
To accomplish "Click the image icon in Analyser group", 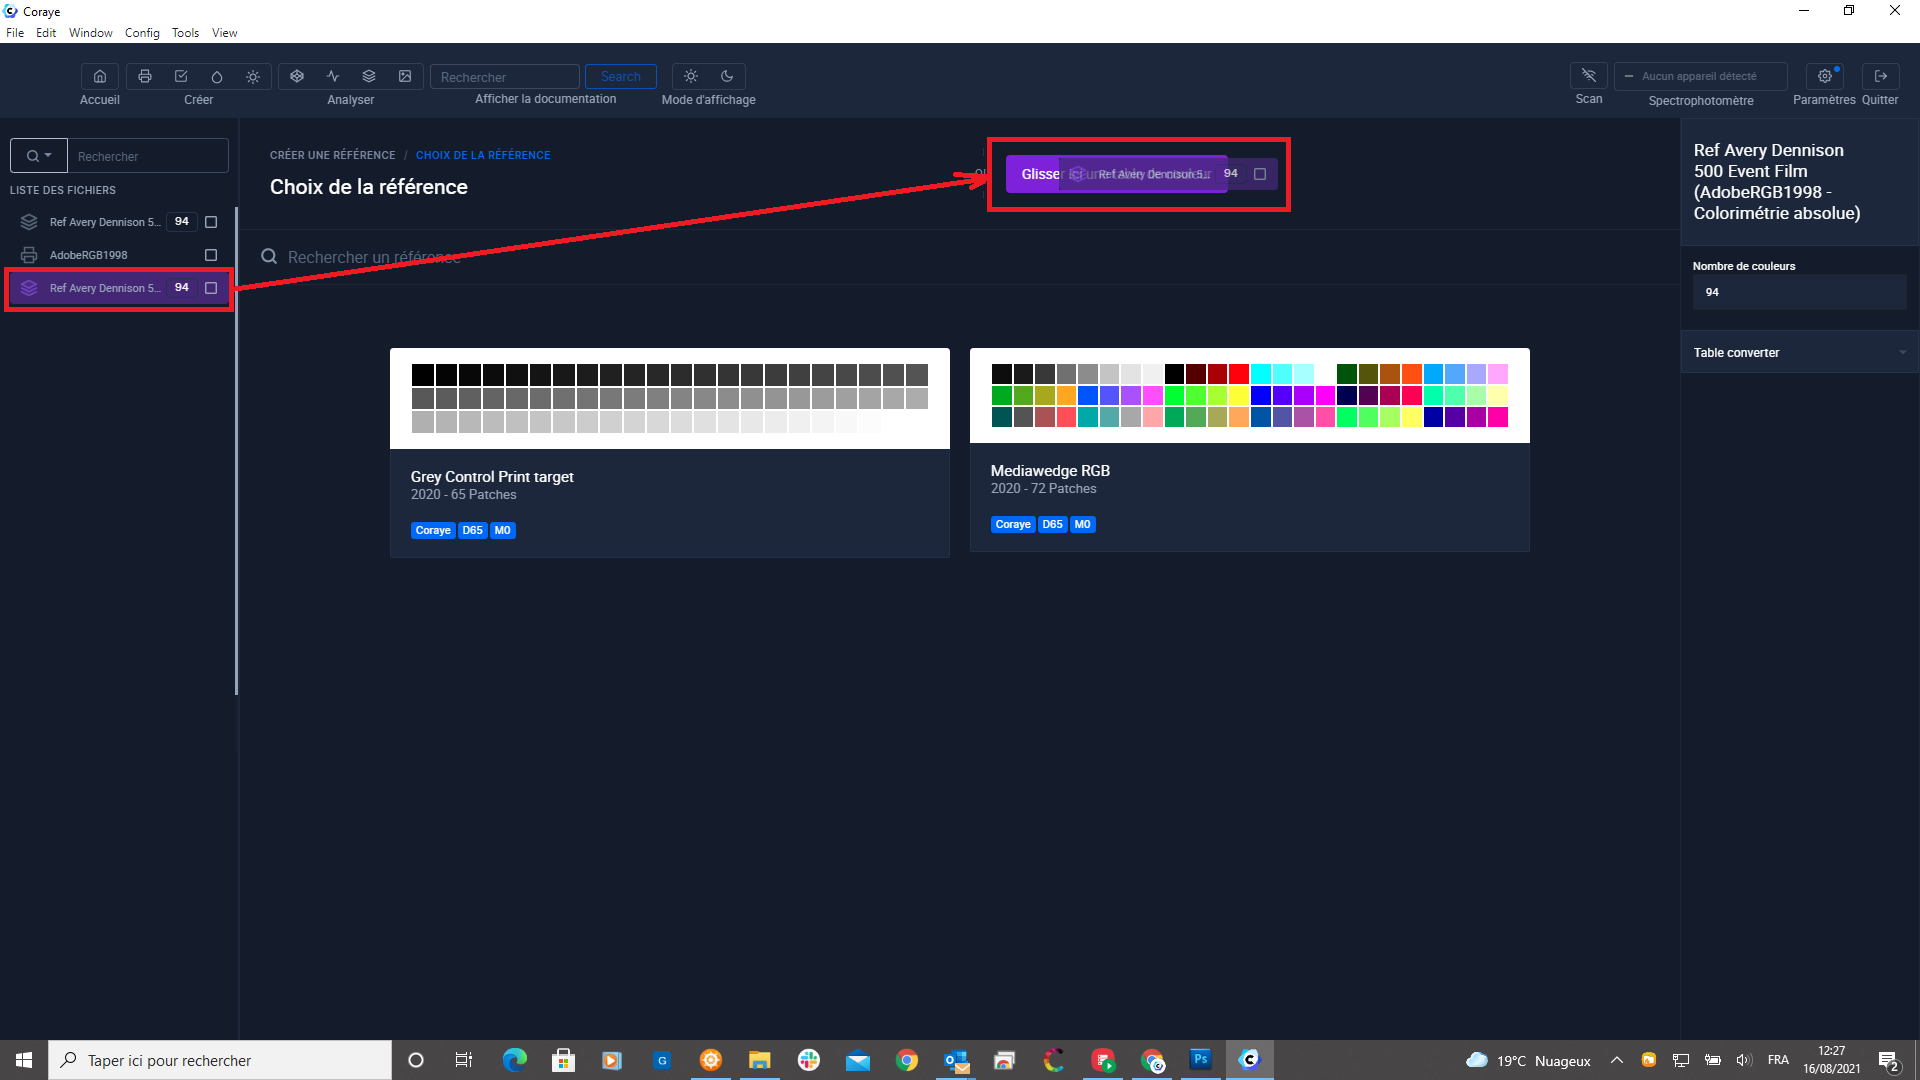I will pyautogui.click(x=405, y=76).
